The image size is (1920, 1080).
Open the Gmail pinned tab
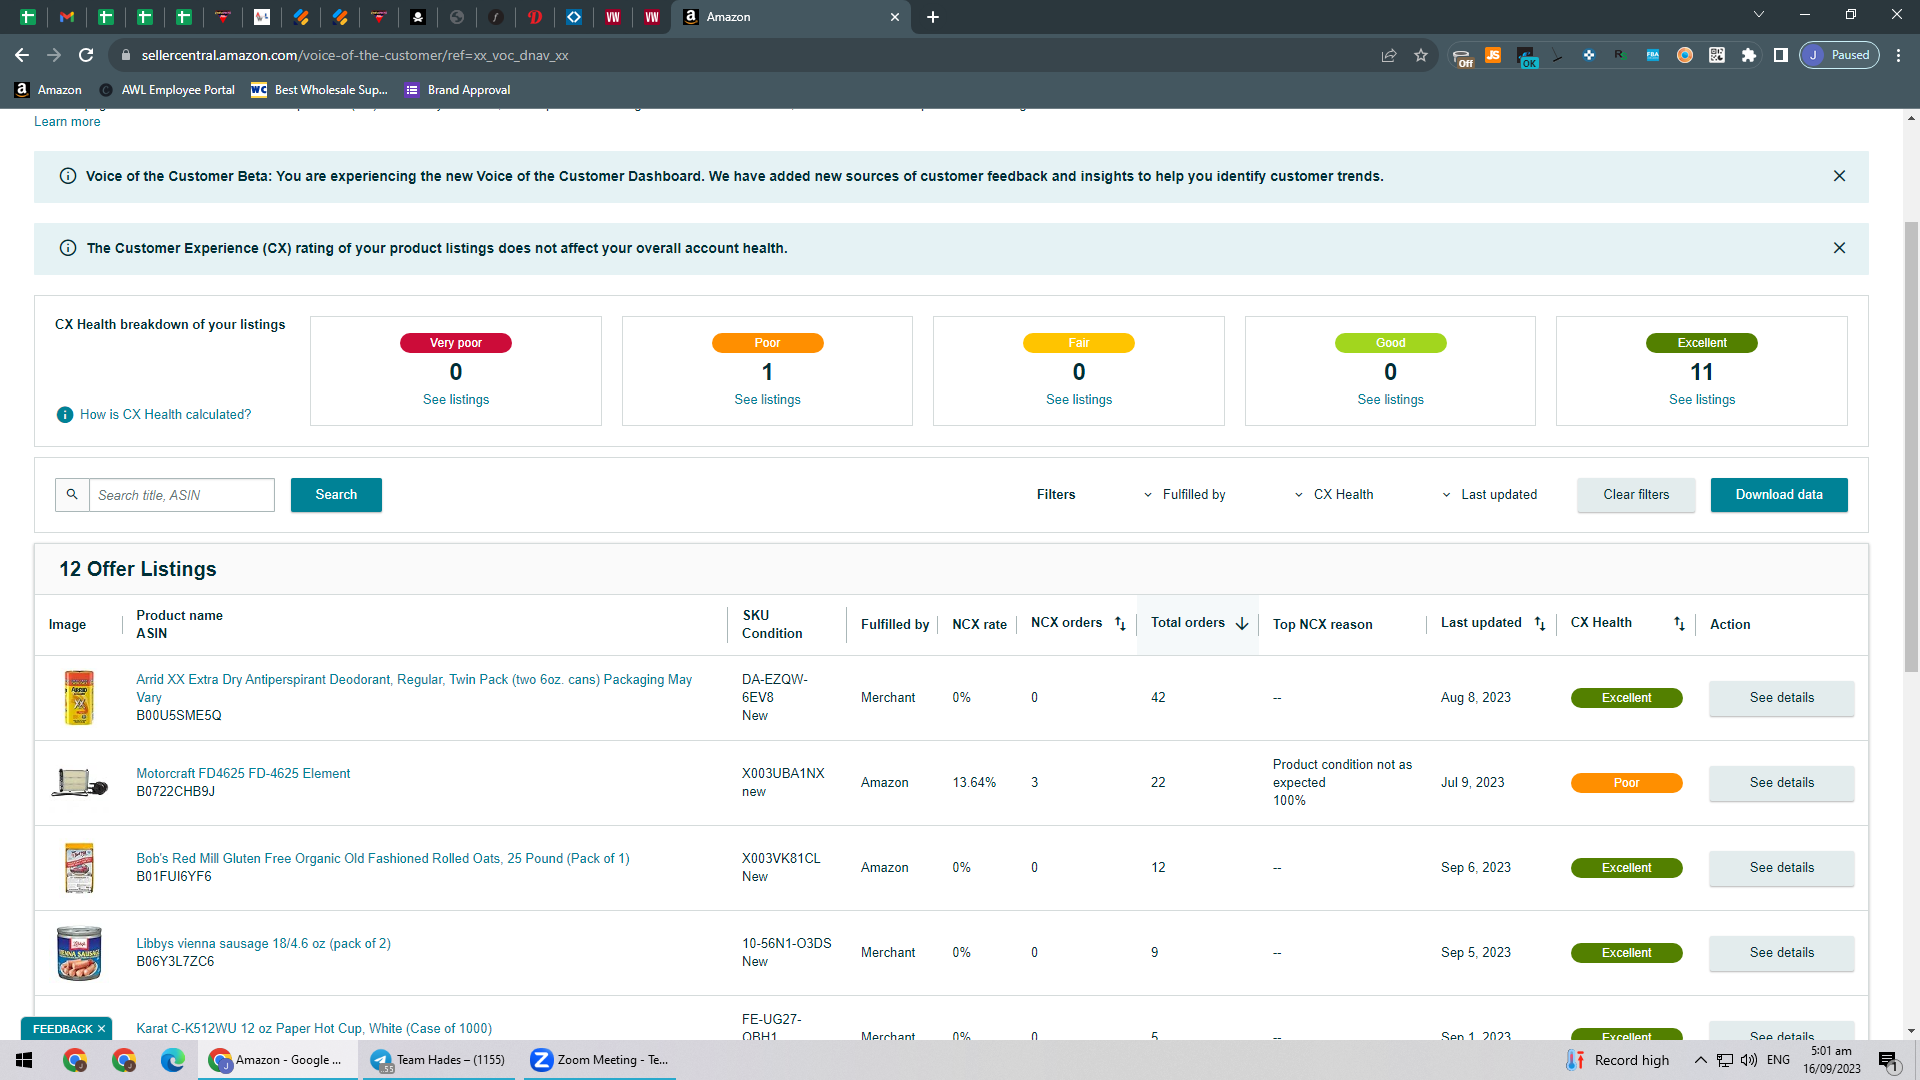tap(67, 17)
